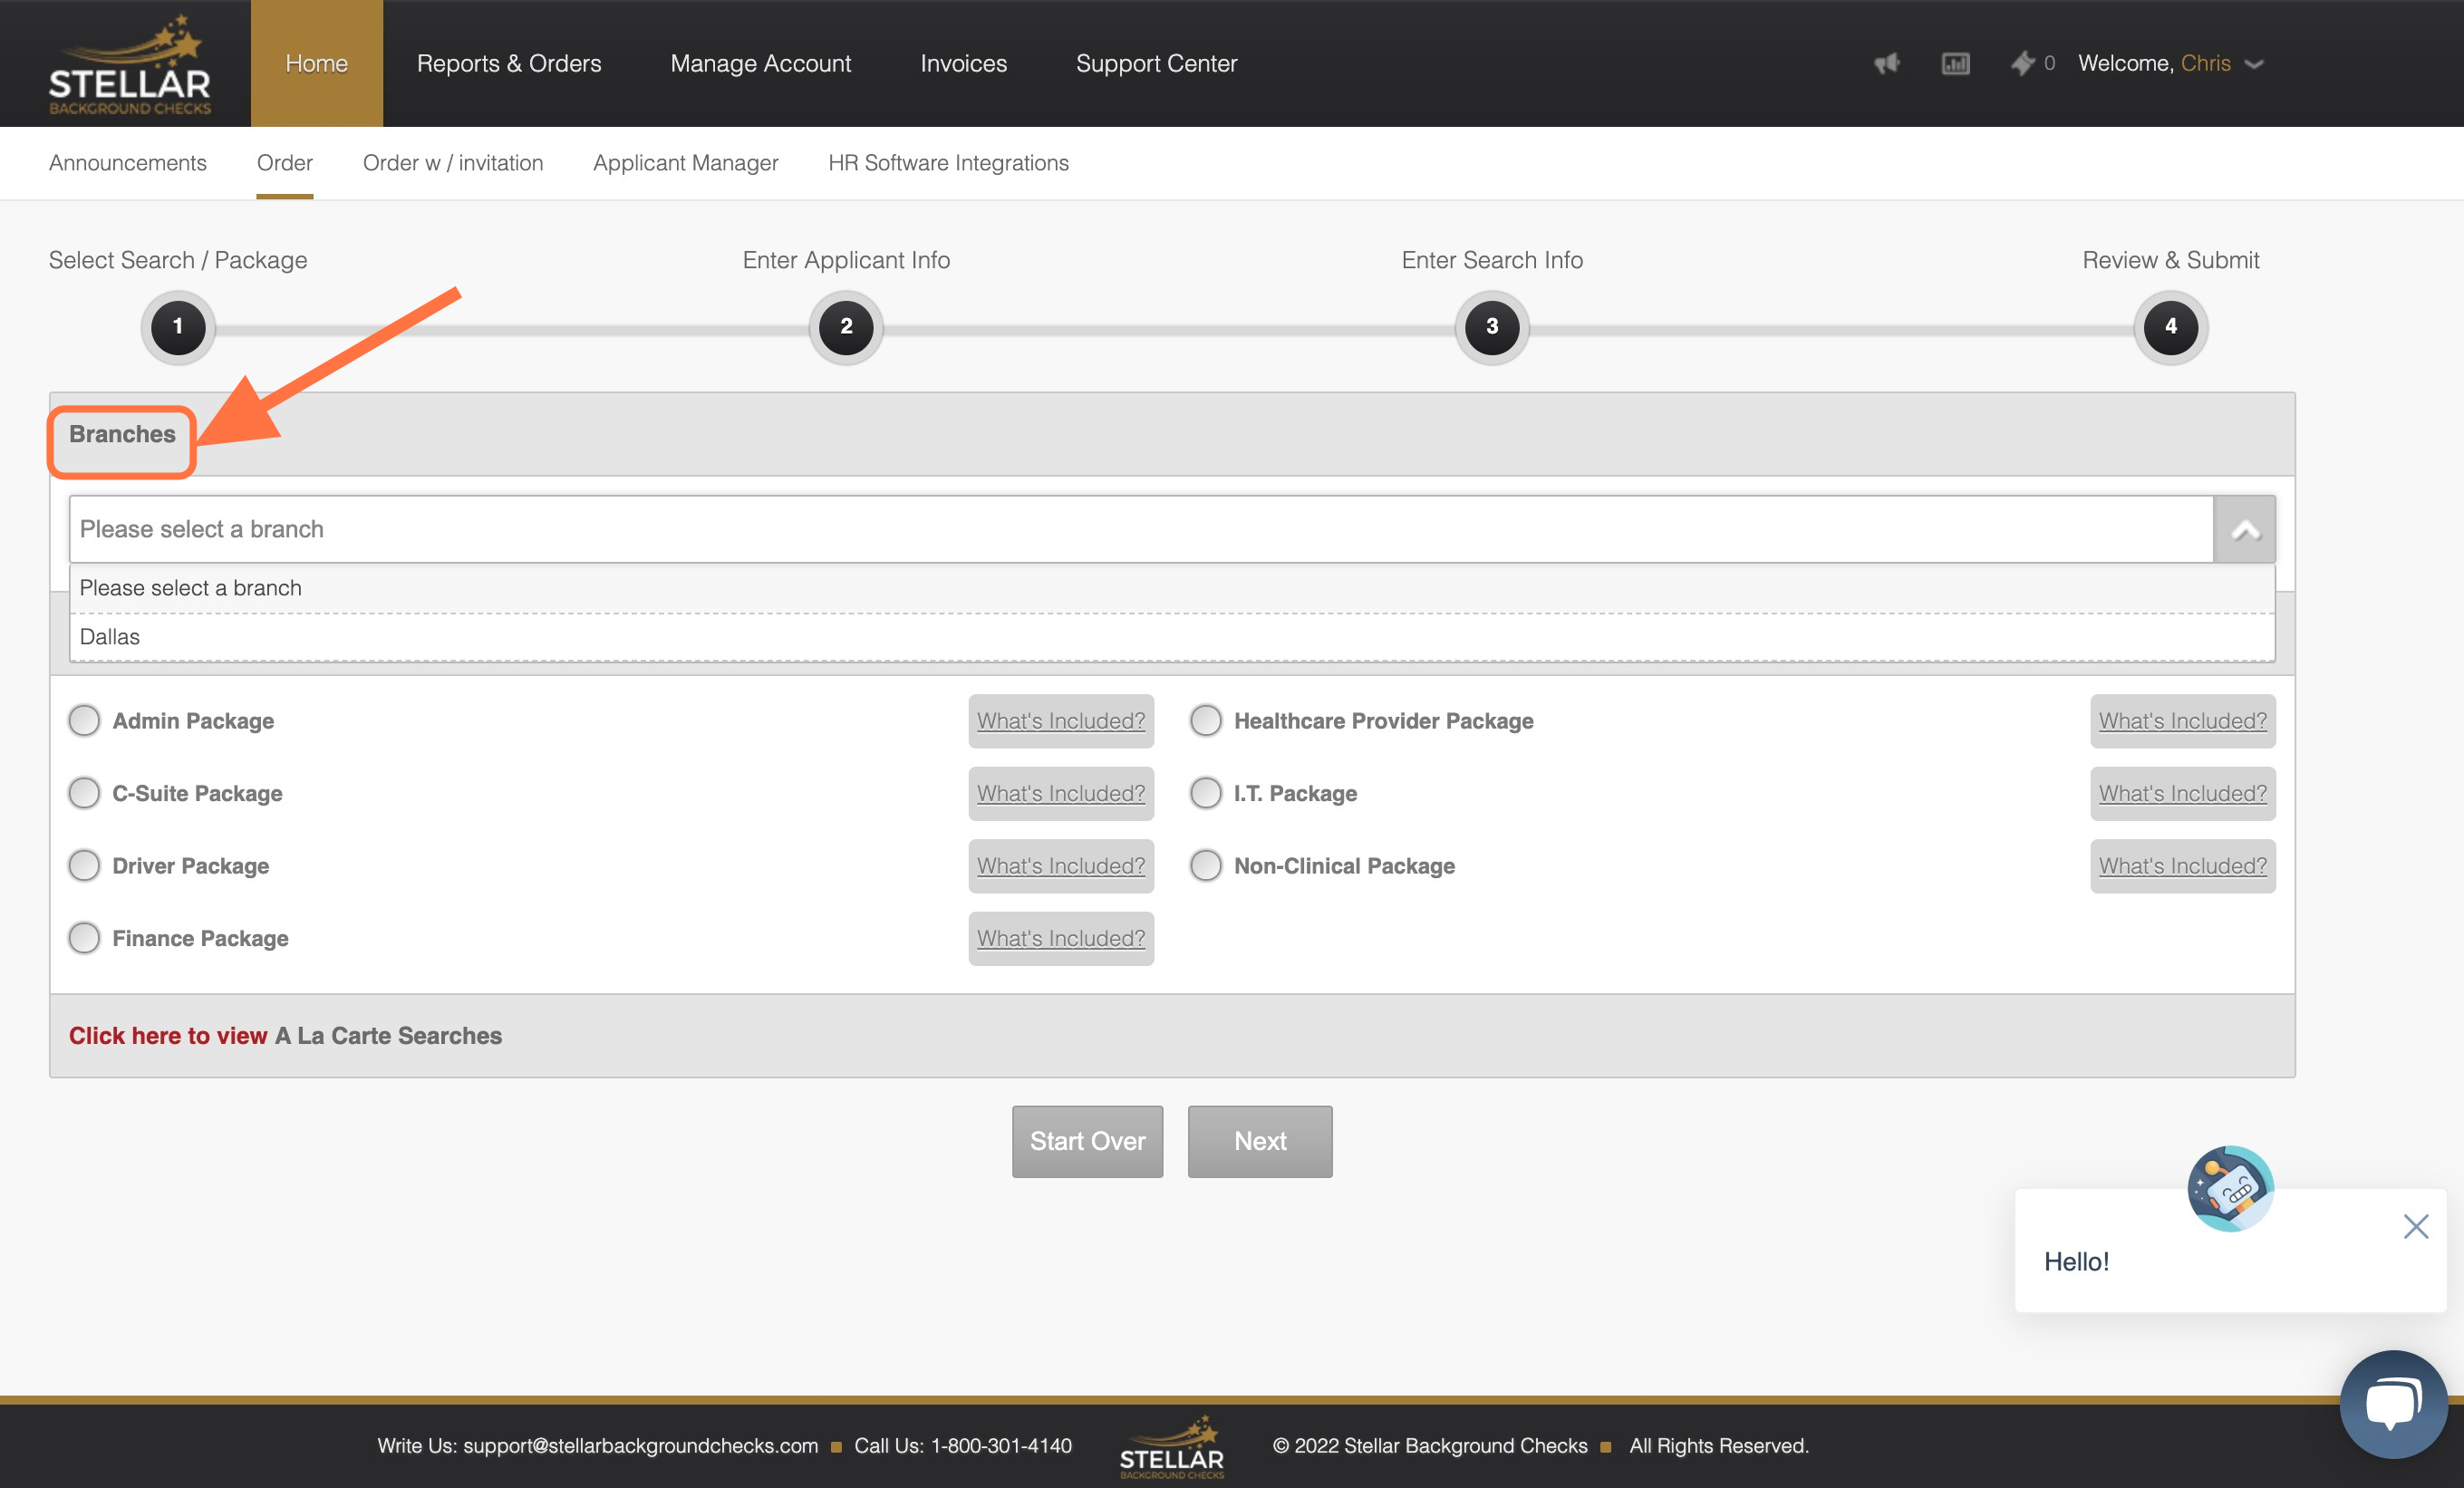Go to step 1 circle indicator
Screen dimensions: 2464x1488
point(178,327)
